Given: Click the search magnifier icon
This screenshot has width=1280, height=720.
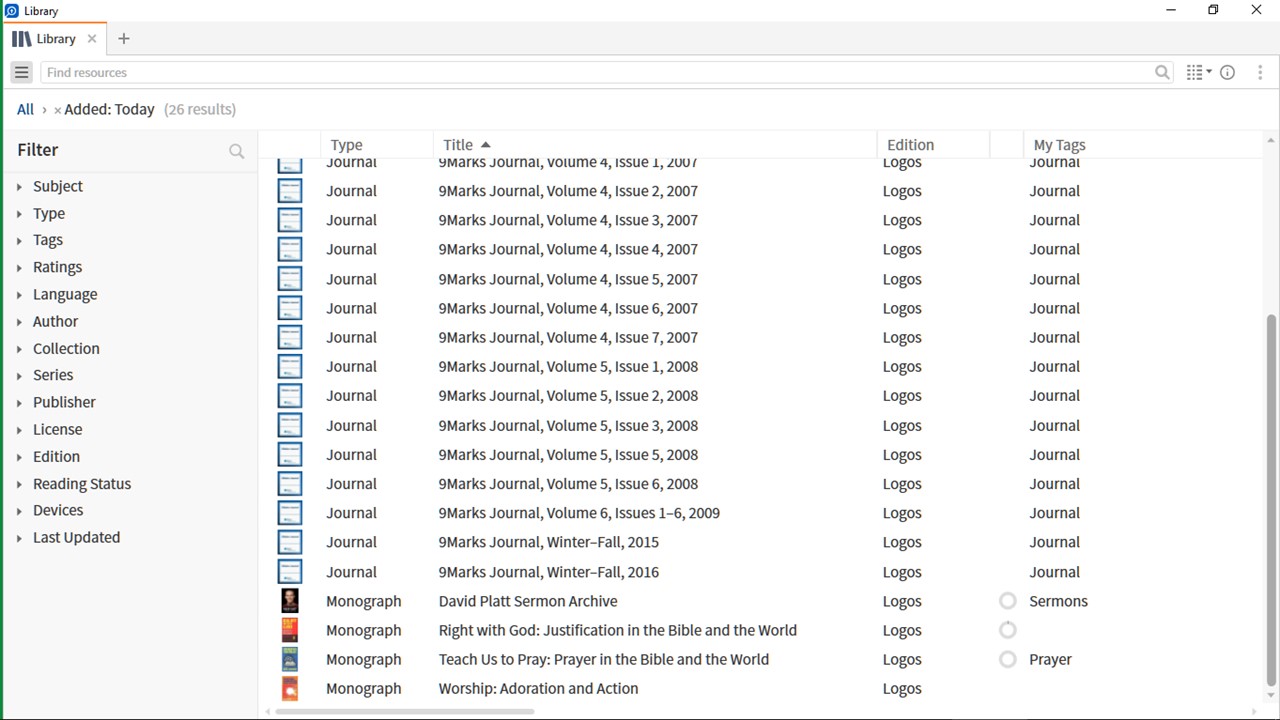Looking at the screenshot, I should click(1162, 72).
